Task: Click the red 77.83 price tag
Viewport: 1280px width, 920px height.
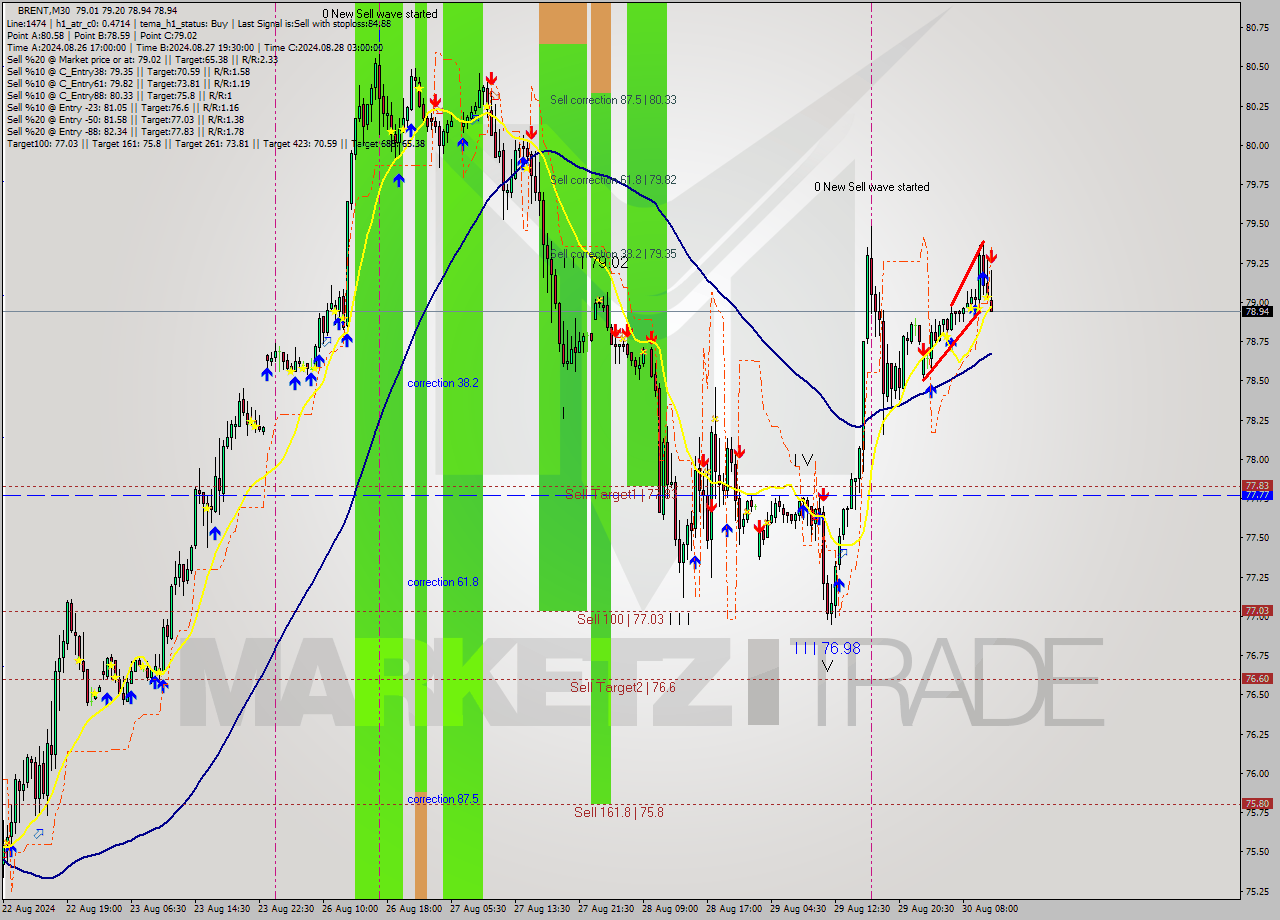Action: tap(1257, 486)
